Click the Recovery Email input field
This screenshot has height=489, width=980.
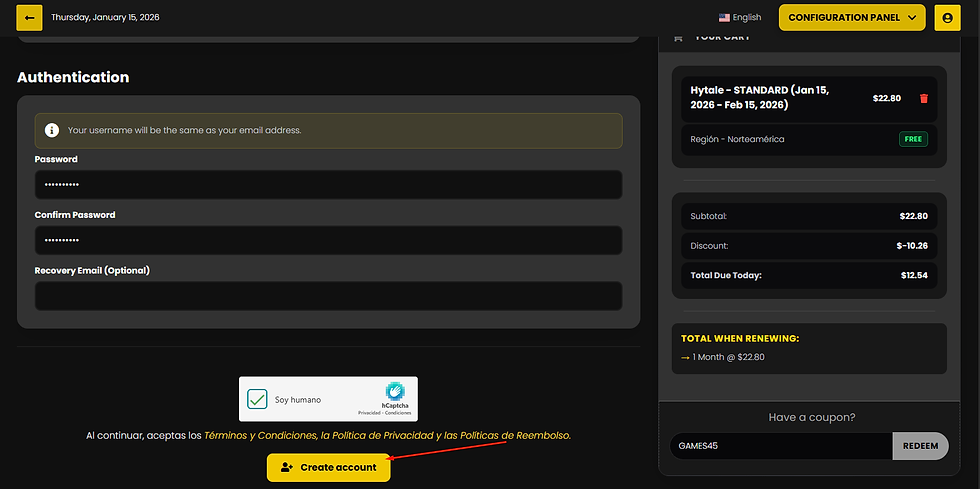point(328,296)
